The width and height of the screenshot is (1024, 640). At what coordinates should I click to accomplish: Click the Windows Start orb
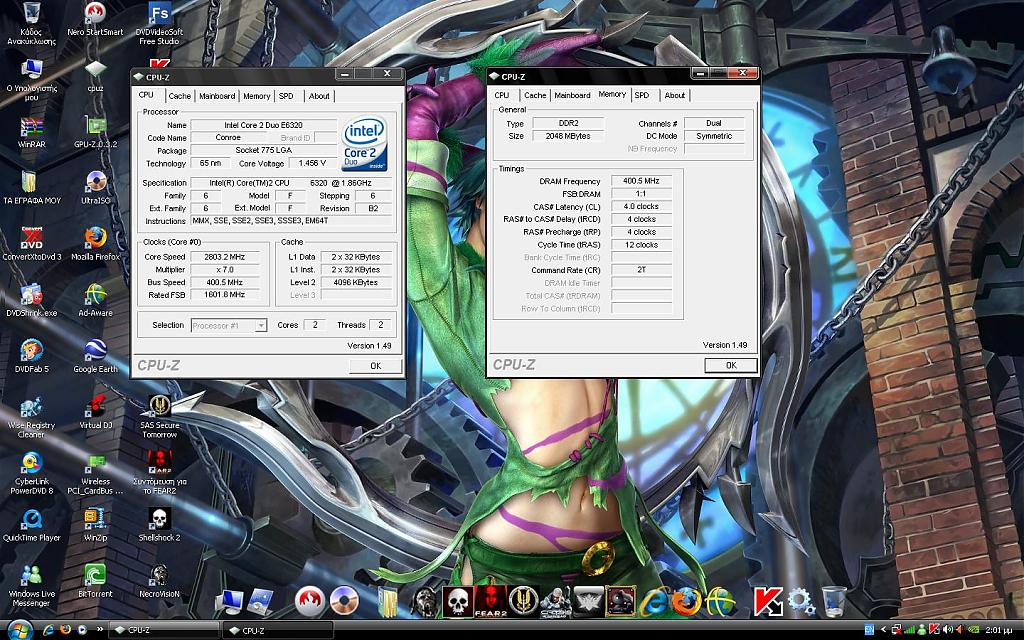click(20, 630)
